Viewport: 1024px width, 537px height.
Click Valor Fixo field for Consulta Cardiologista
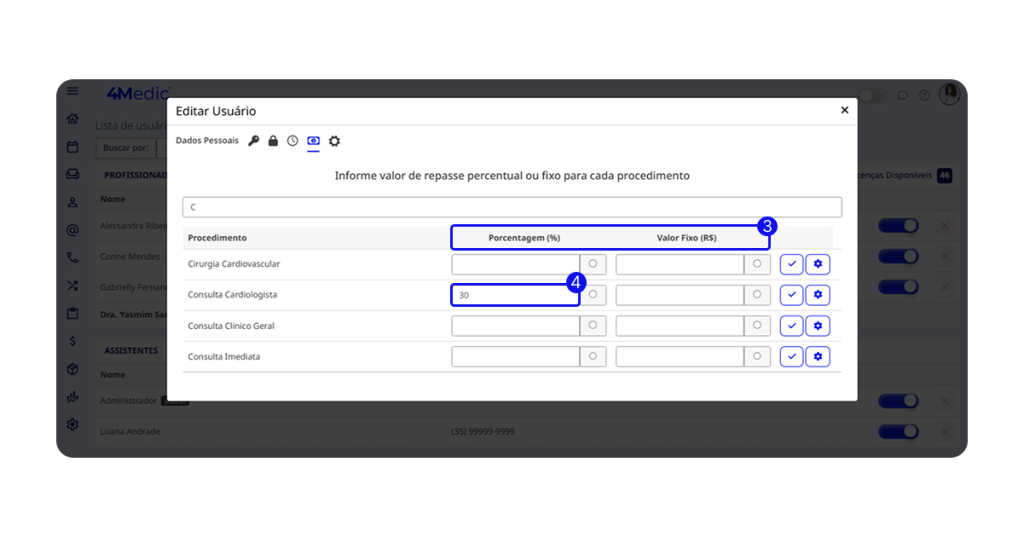click(679, 295)
